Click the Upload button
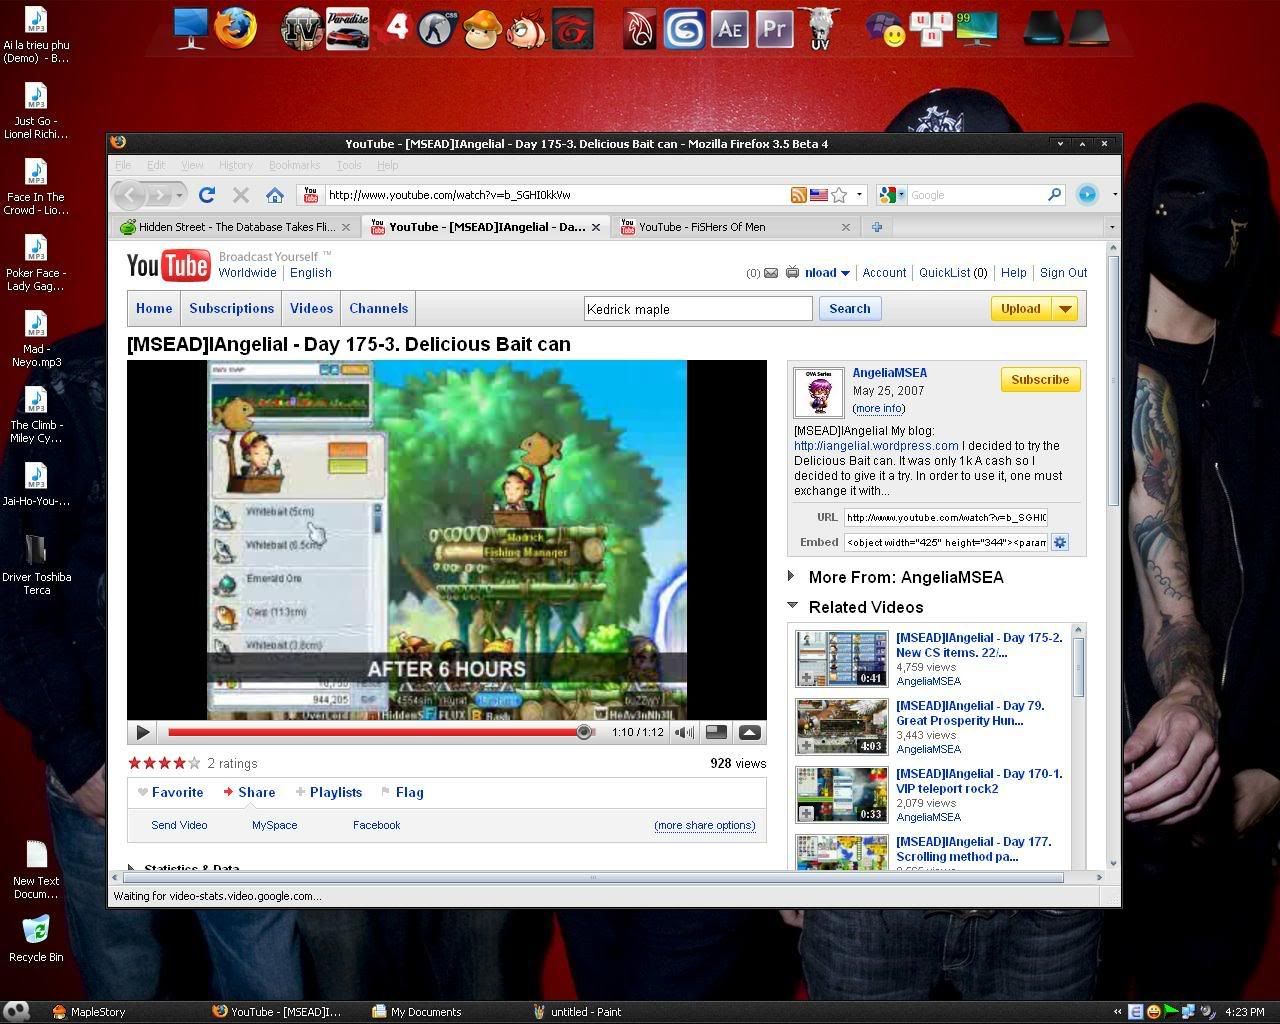The height and width of the screenshot is (1024, 1280). pyautogui.click(x=1021, y=309)
